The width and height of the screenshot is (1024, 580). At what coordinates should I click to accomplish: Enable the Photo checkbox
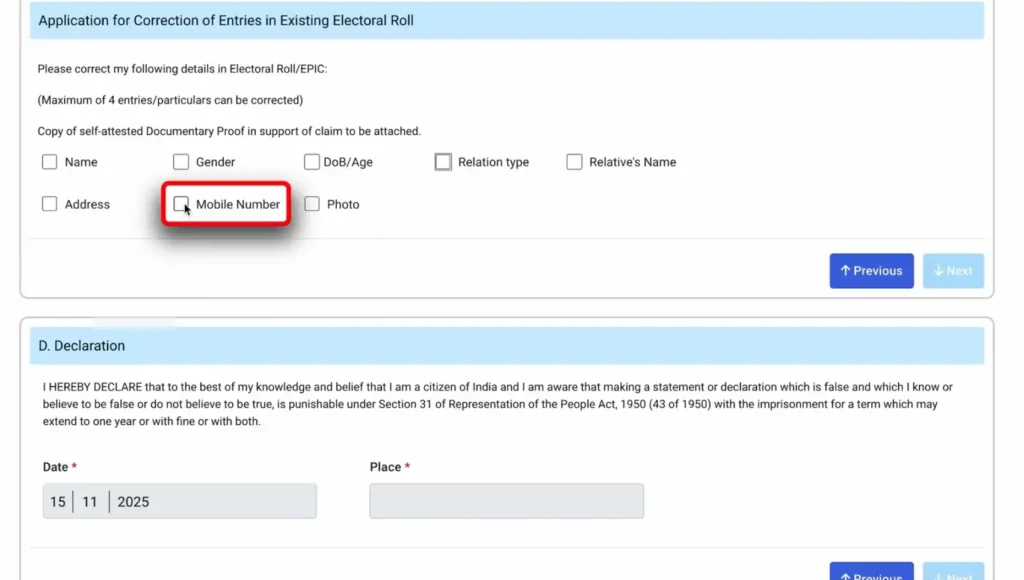[x=312, y=204]
